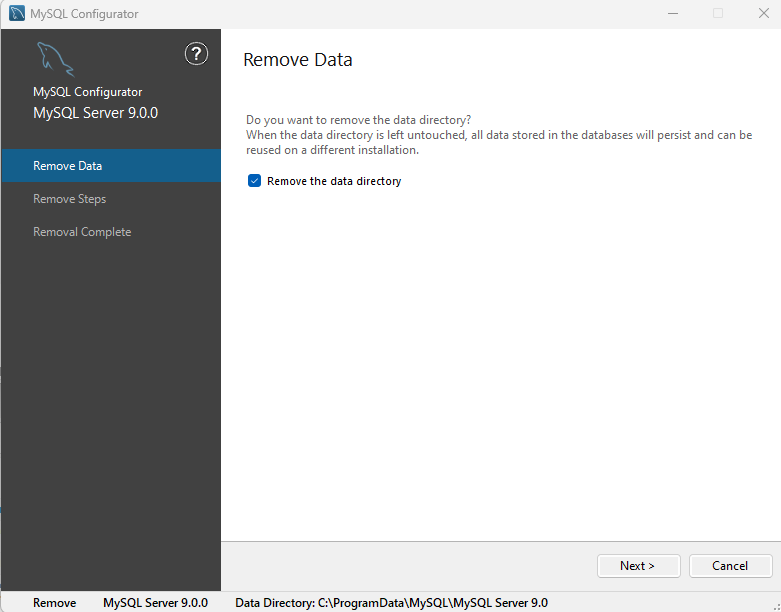Click 'MySQL Server 9.0.0' in status bar

[155, 603]
